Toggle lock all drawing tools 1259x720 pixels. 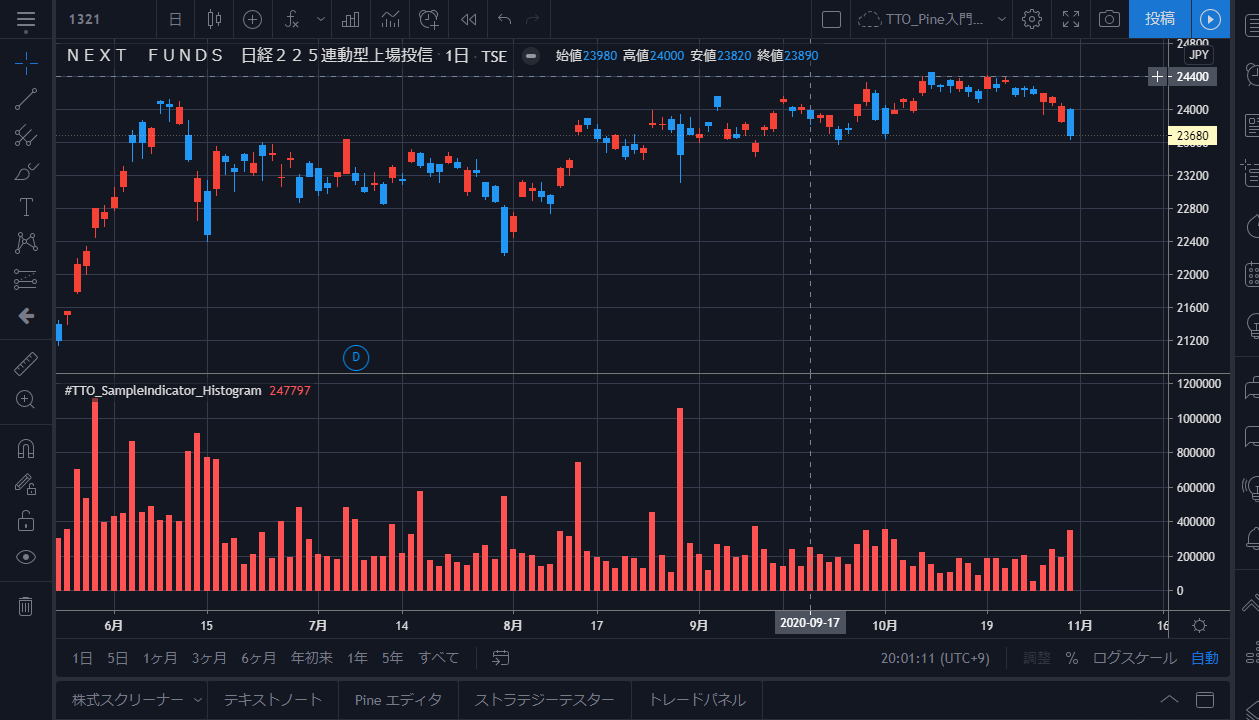point(26,521)
